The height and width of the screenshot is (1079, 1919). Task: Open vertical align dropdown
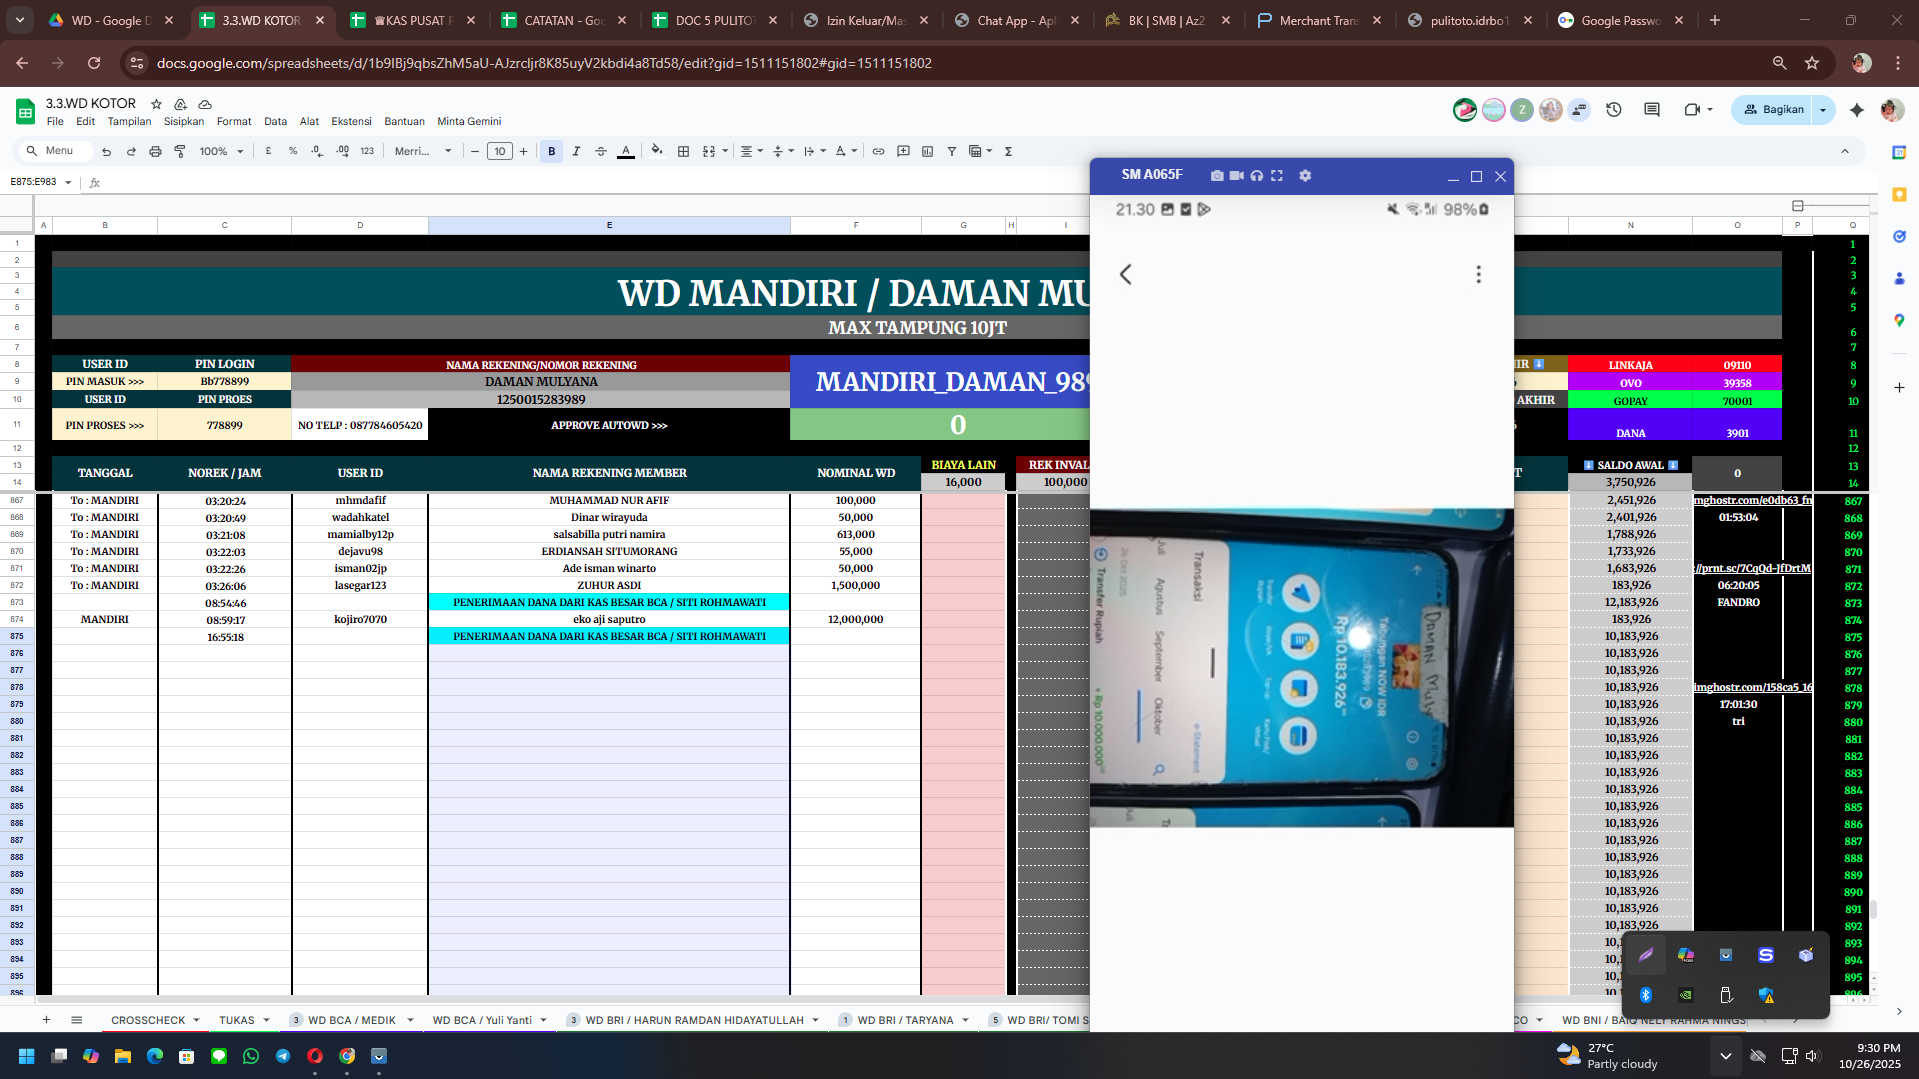pyautogui.click(x=783, y=151)
